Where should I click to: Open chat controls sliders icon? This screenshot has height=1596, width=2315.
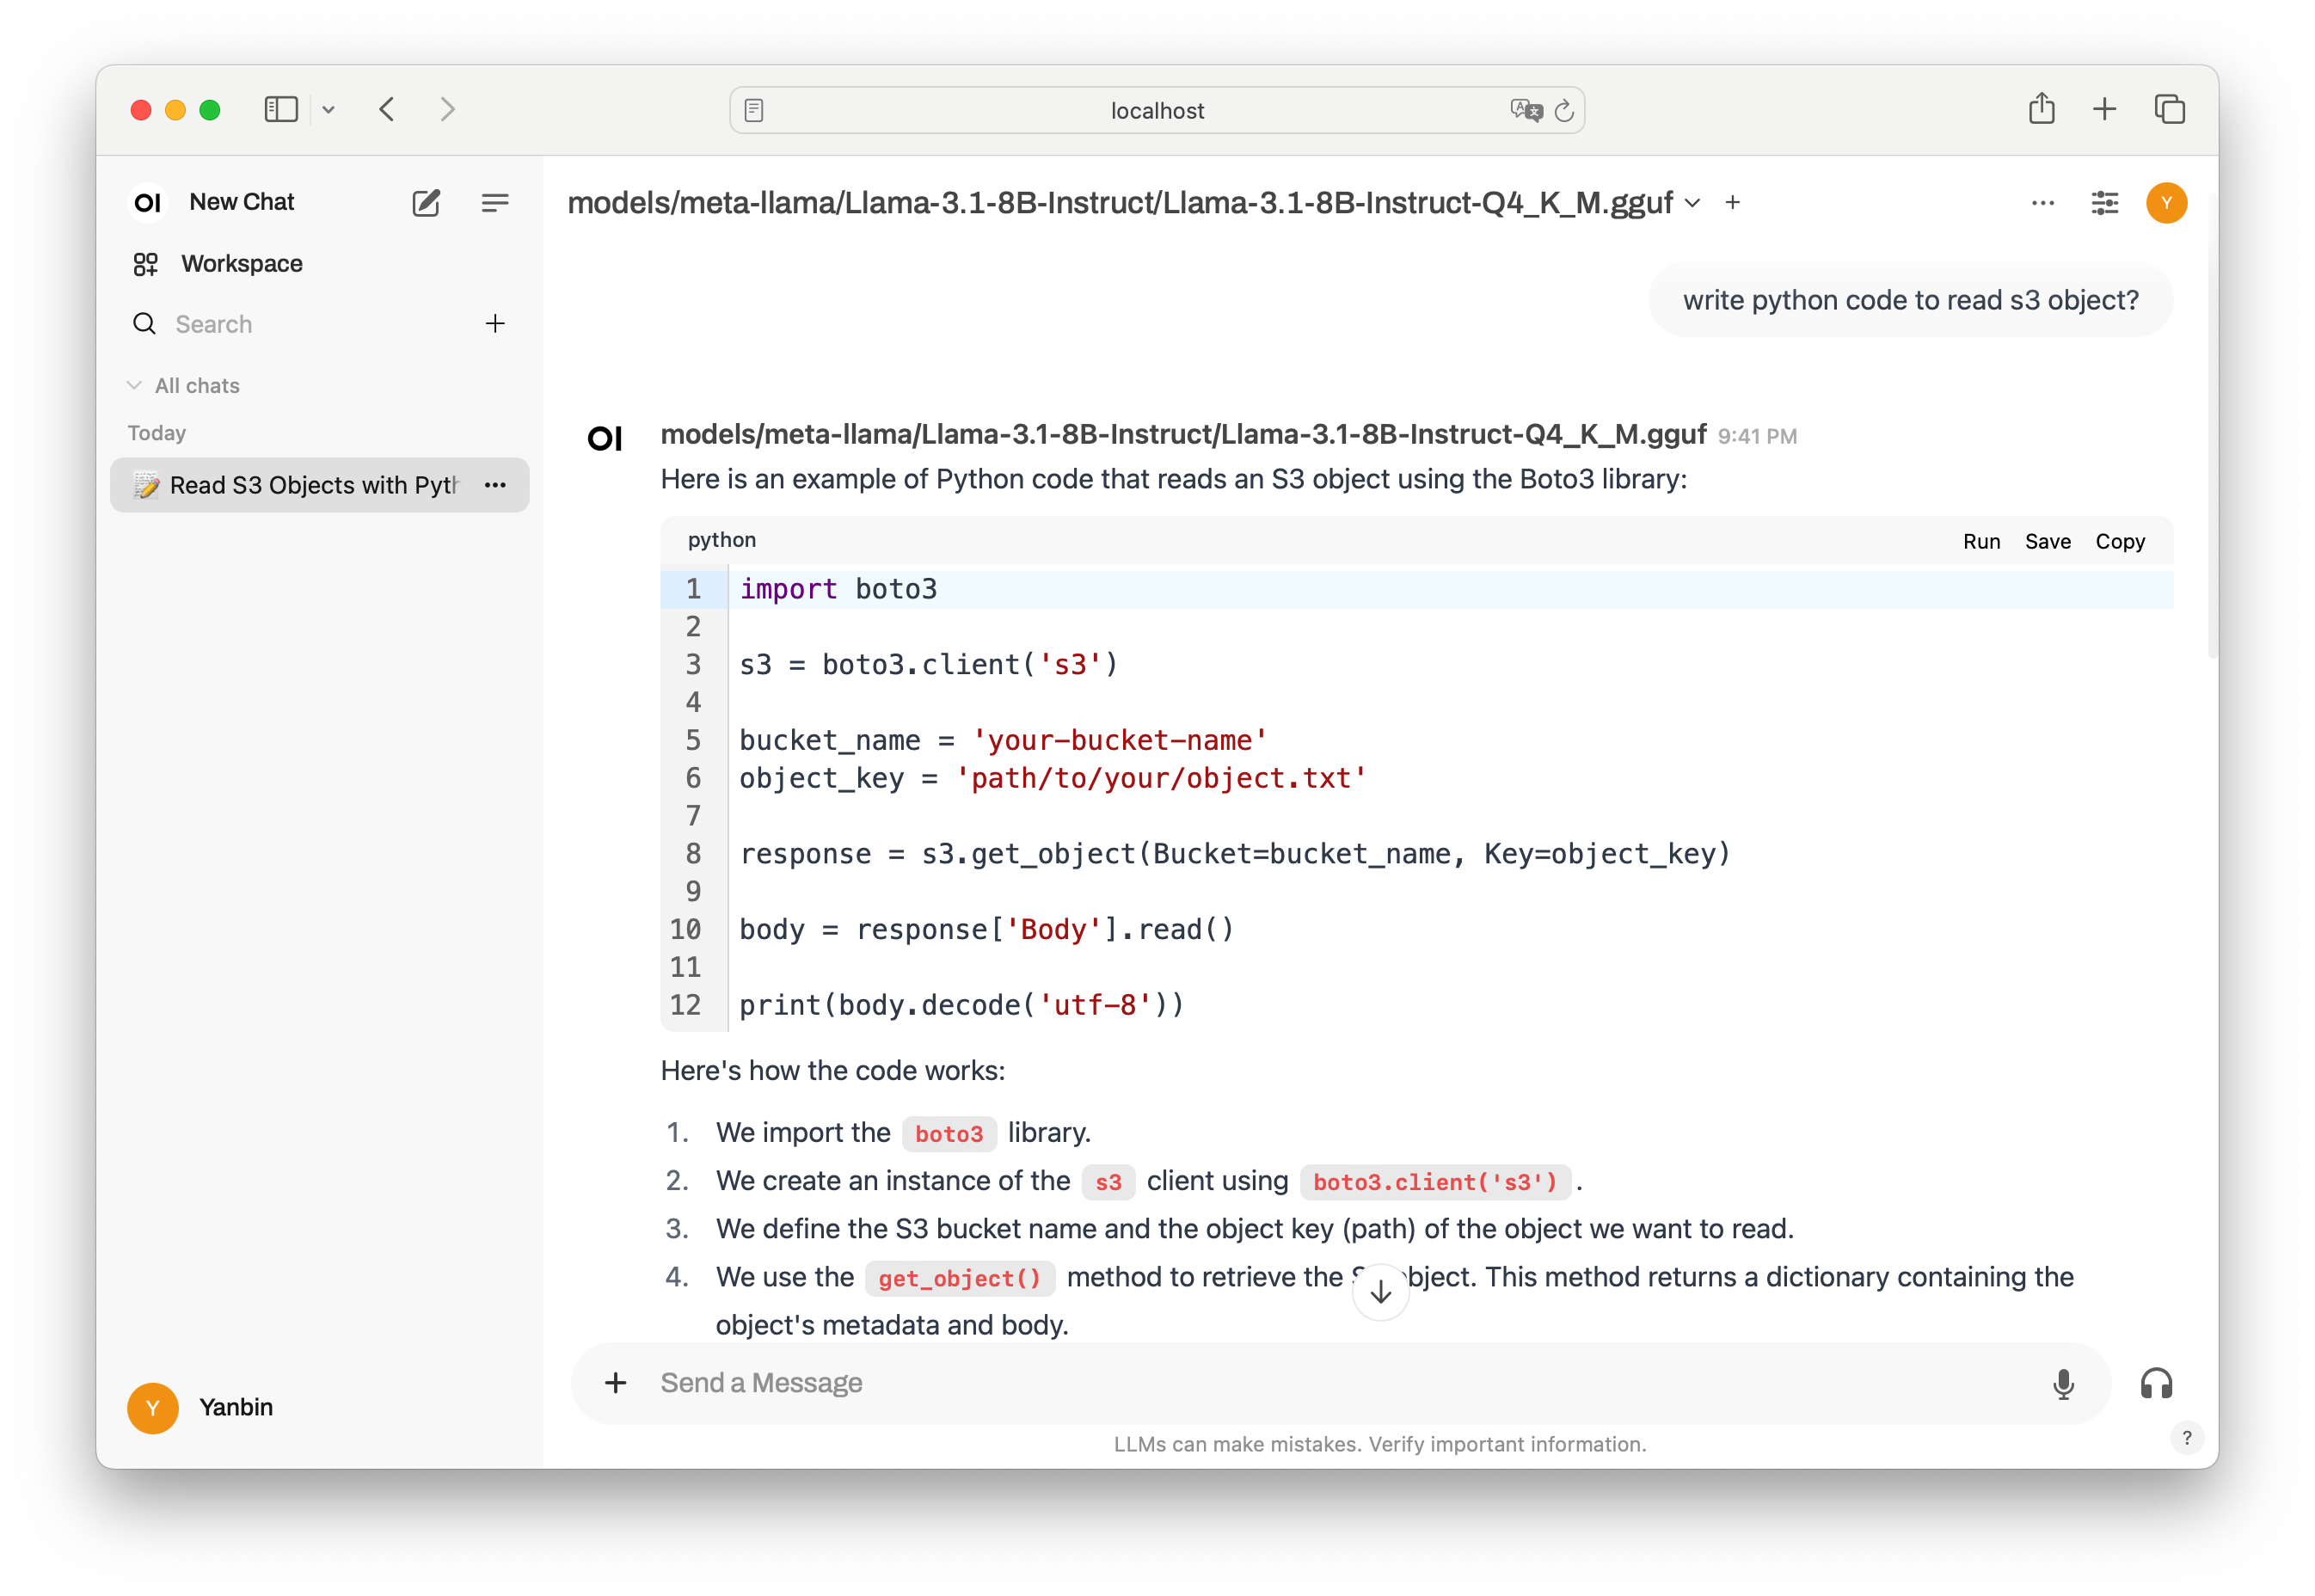coord(2104,203)
